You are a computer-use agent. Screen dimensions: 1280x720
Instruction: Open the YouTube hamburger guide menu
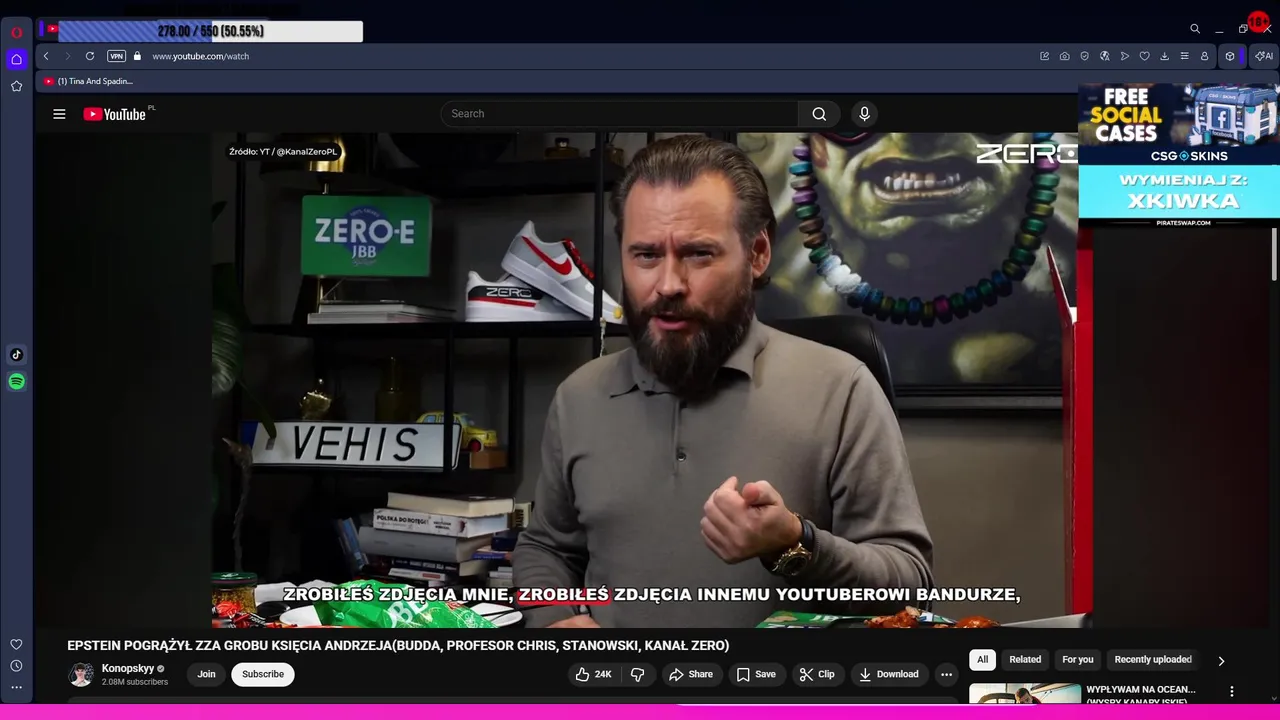click(x=59, y=114)
